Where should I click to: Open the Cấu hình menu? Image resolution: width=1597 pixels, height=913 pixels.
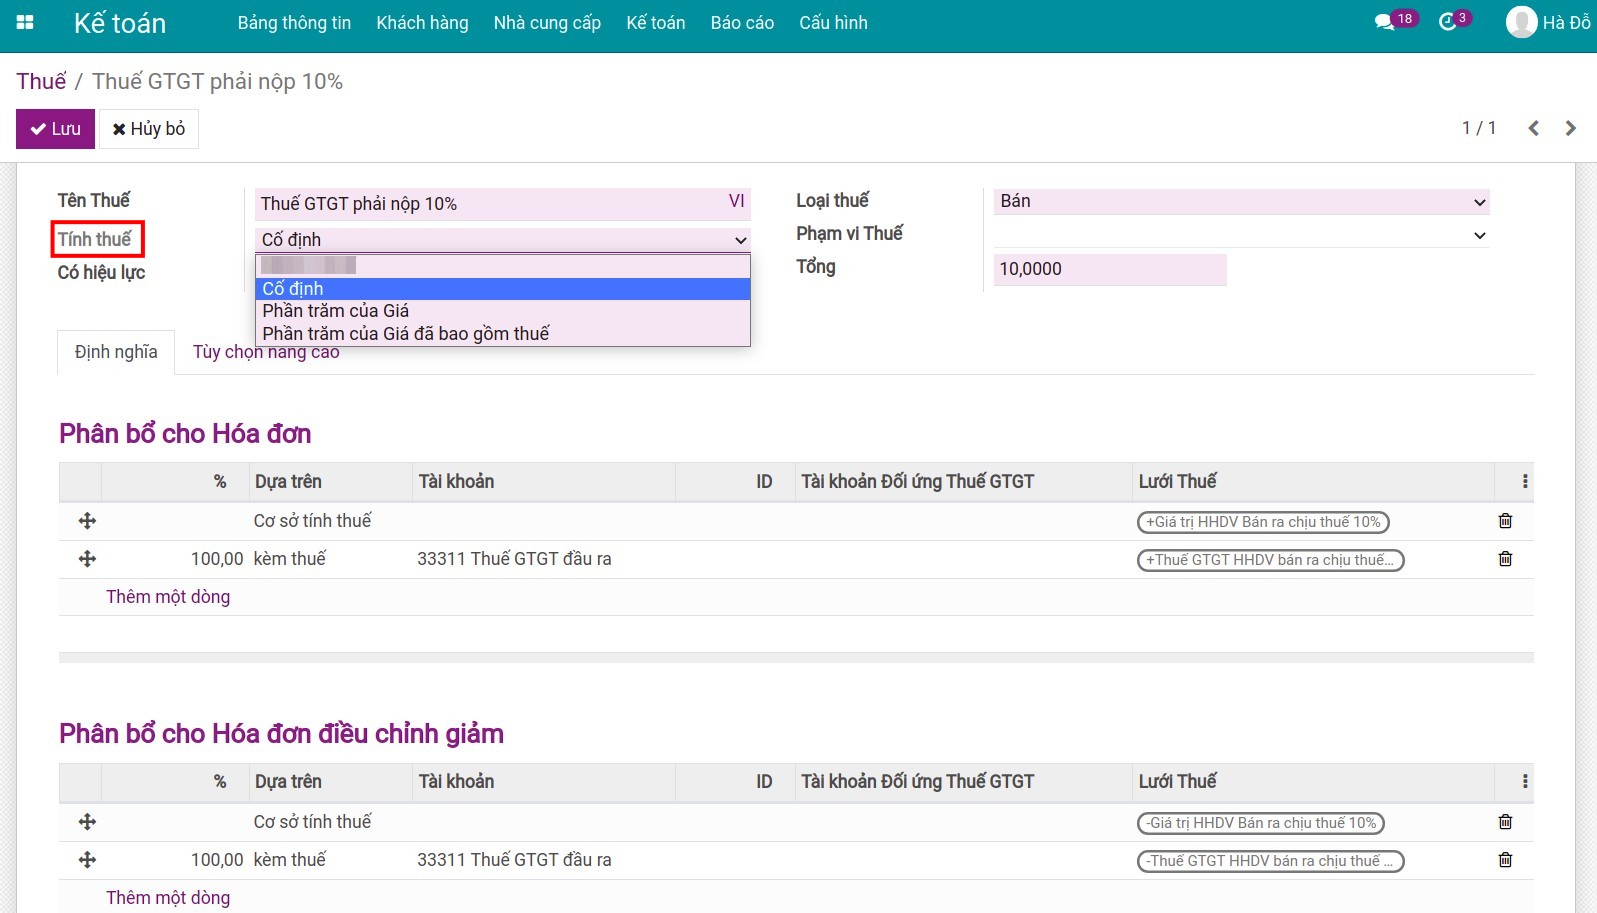pyautogui.click(x=833, y=23)
